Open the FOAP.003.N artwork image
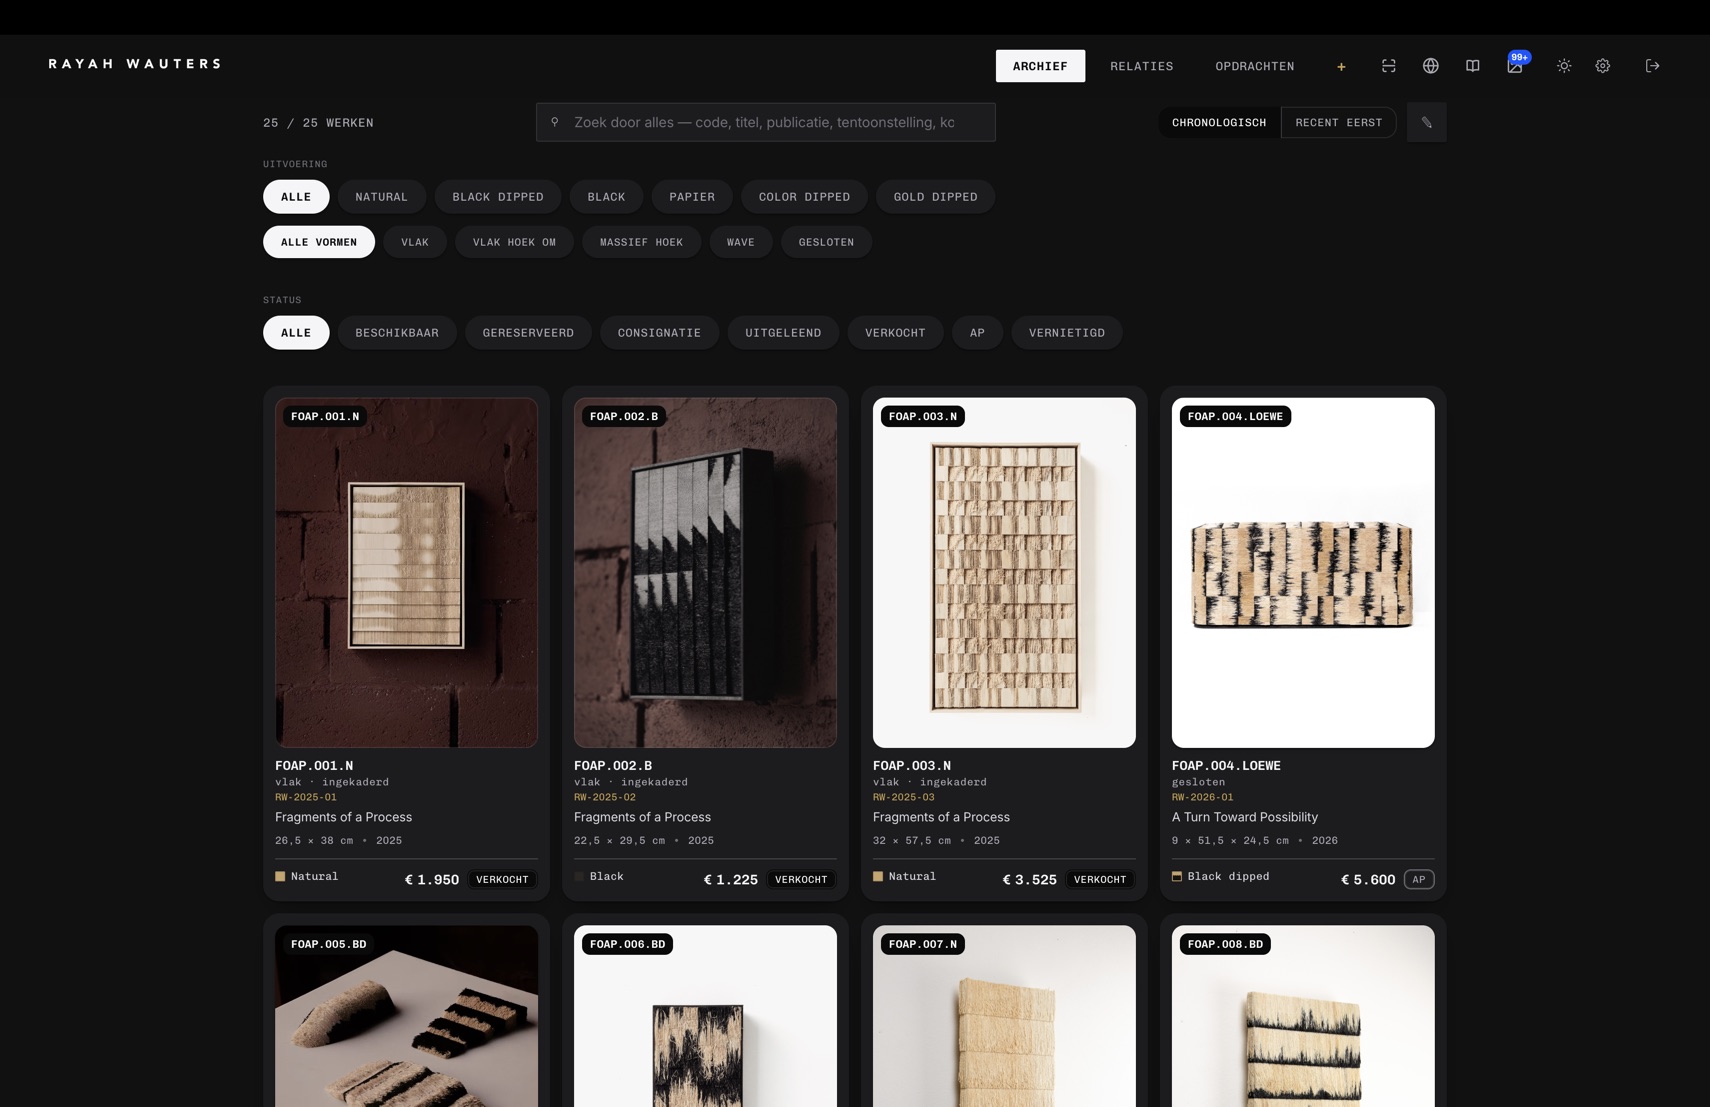This screenshot has height=1107, width=1710. click(x=1004, y=573)
